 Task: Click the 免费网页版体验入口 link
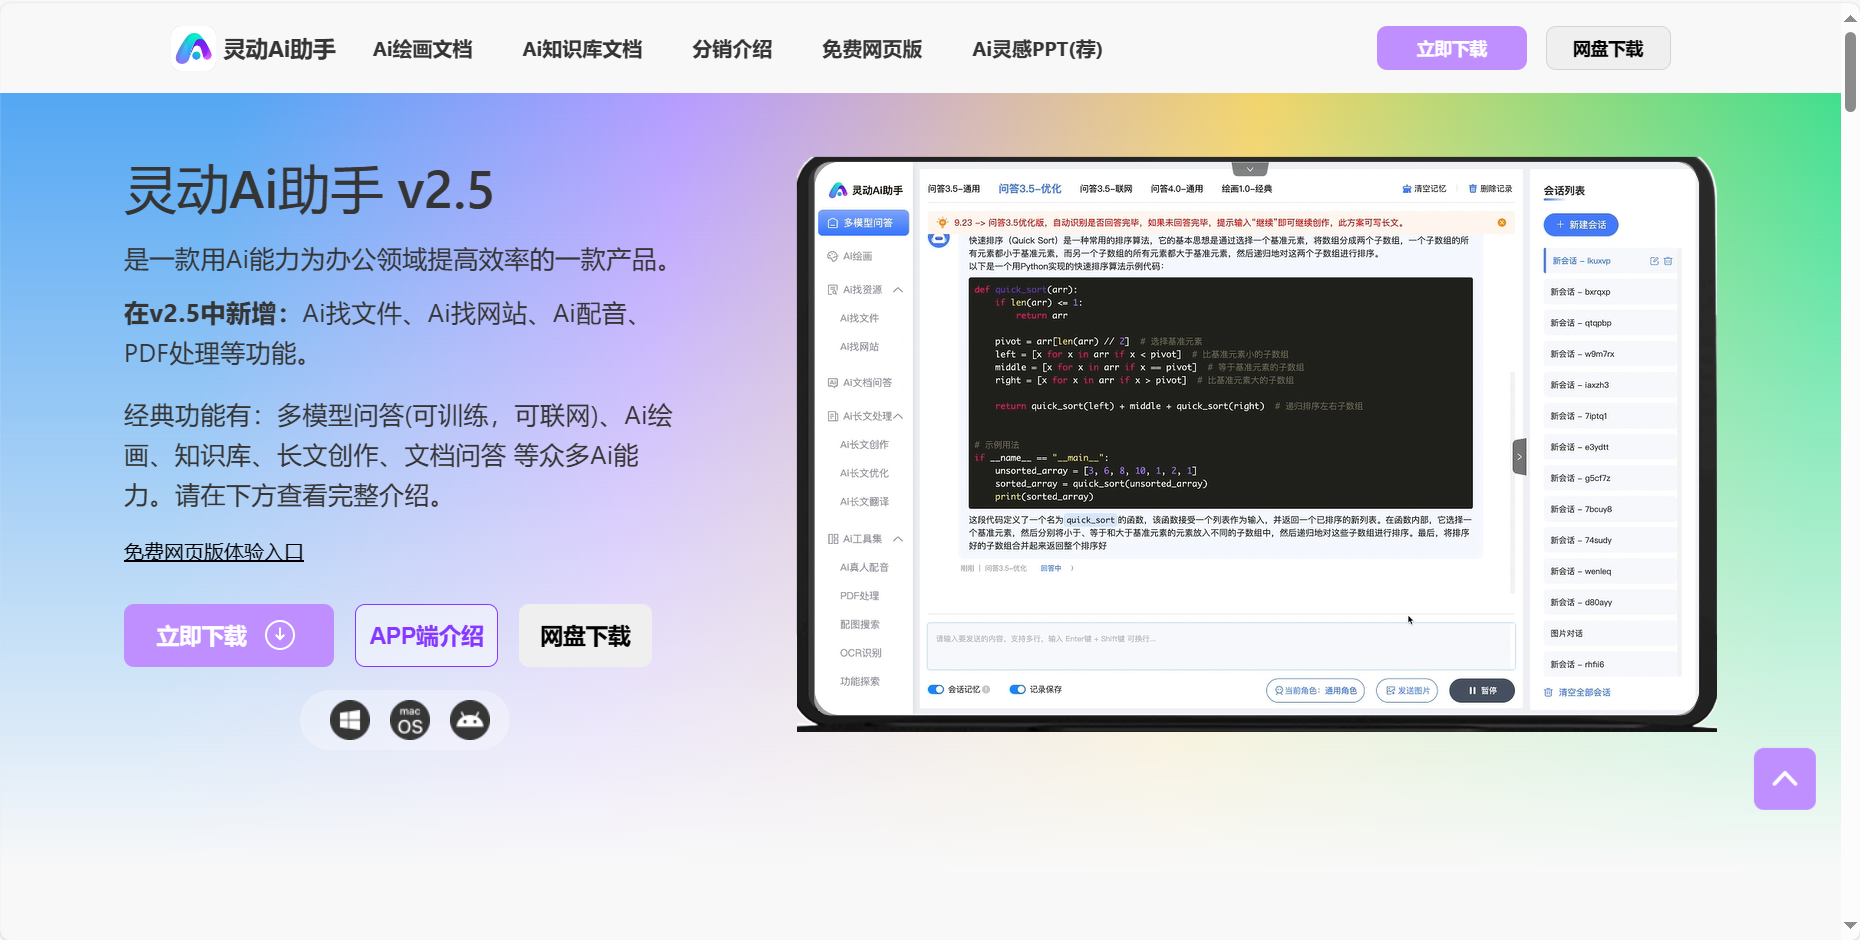click(214, 552)
